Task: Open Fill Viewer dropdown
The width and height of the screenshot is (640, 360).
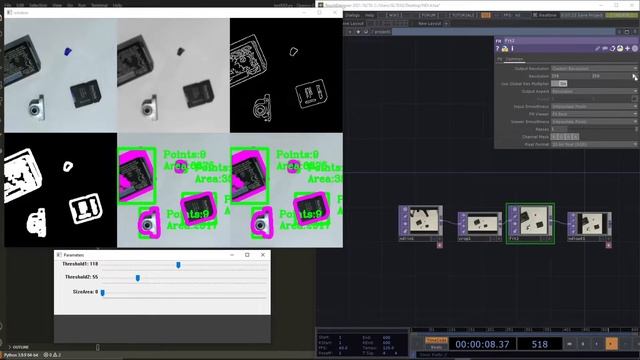Action: pos(594,114)
